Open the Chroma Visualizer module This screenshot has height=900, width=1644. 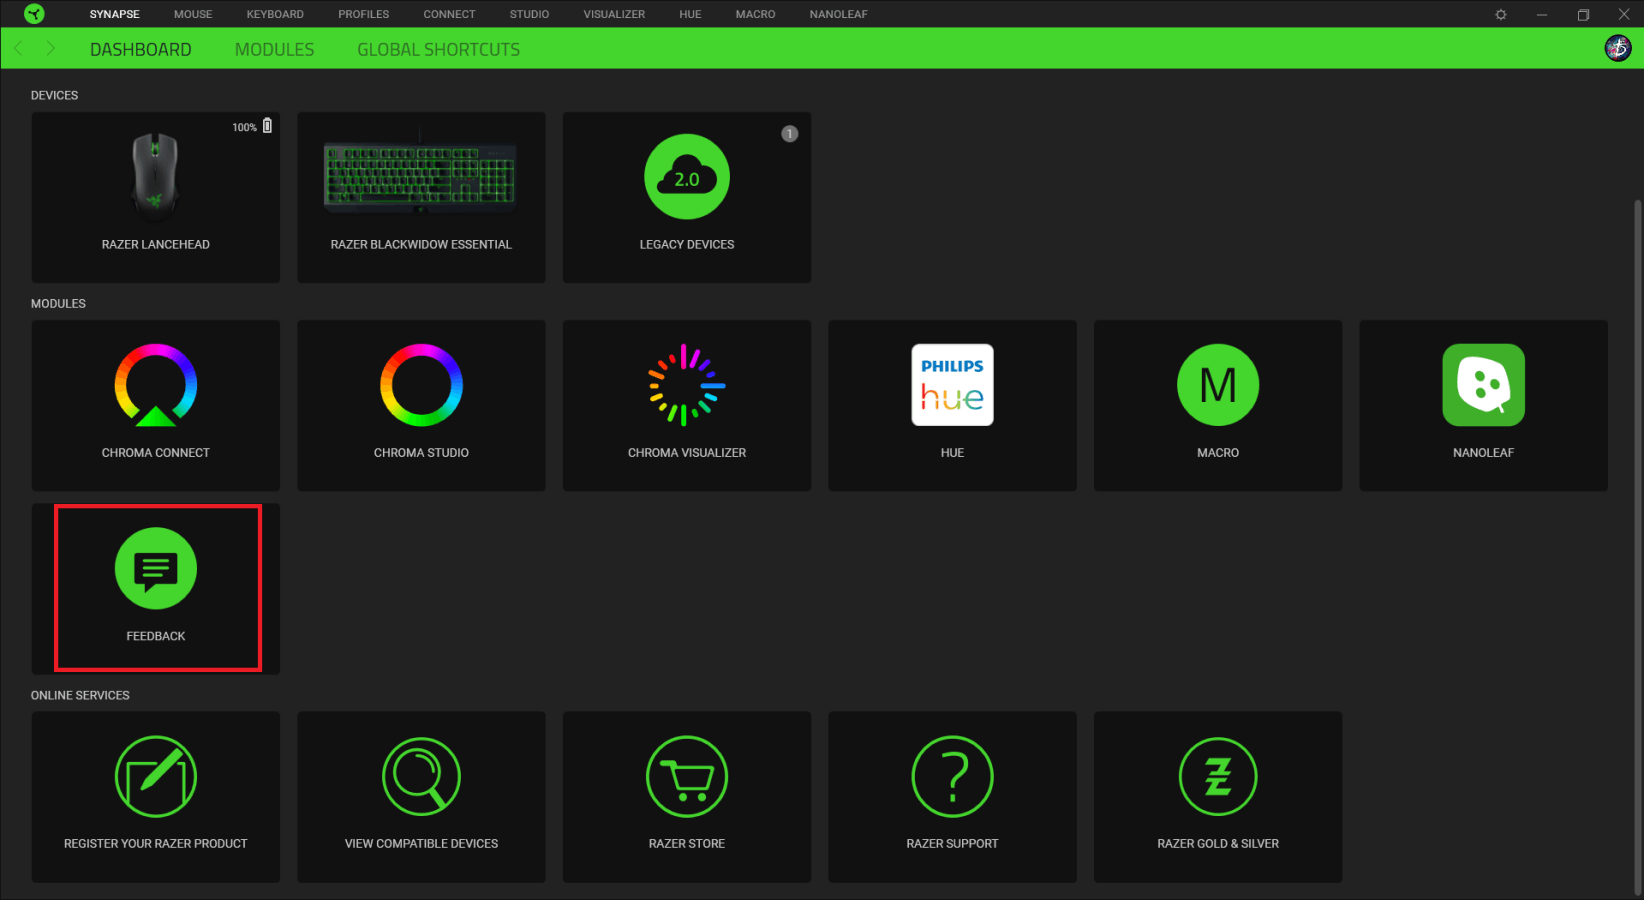(686, 386)
